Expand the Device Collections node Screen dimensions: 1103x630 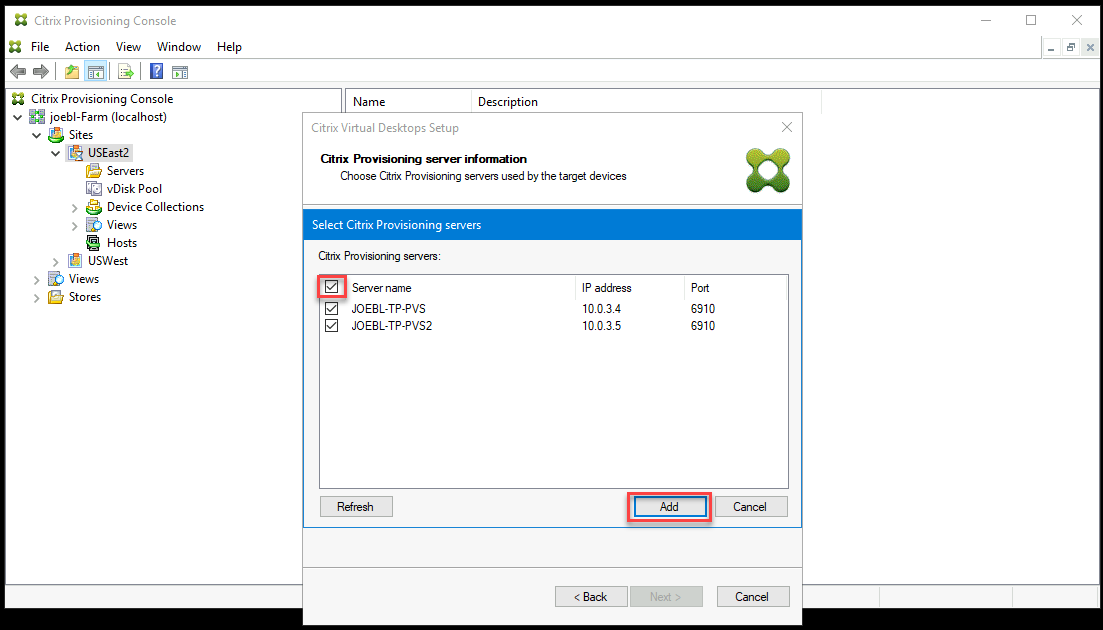73,206
